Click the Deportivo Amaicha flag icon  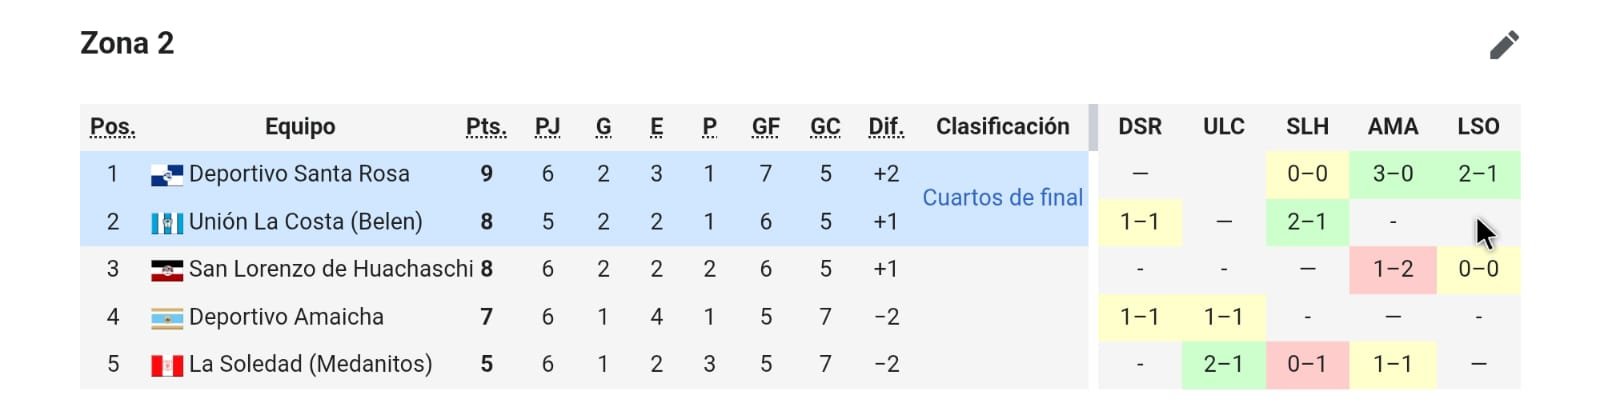tap(166, 318)
